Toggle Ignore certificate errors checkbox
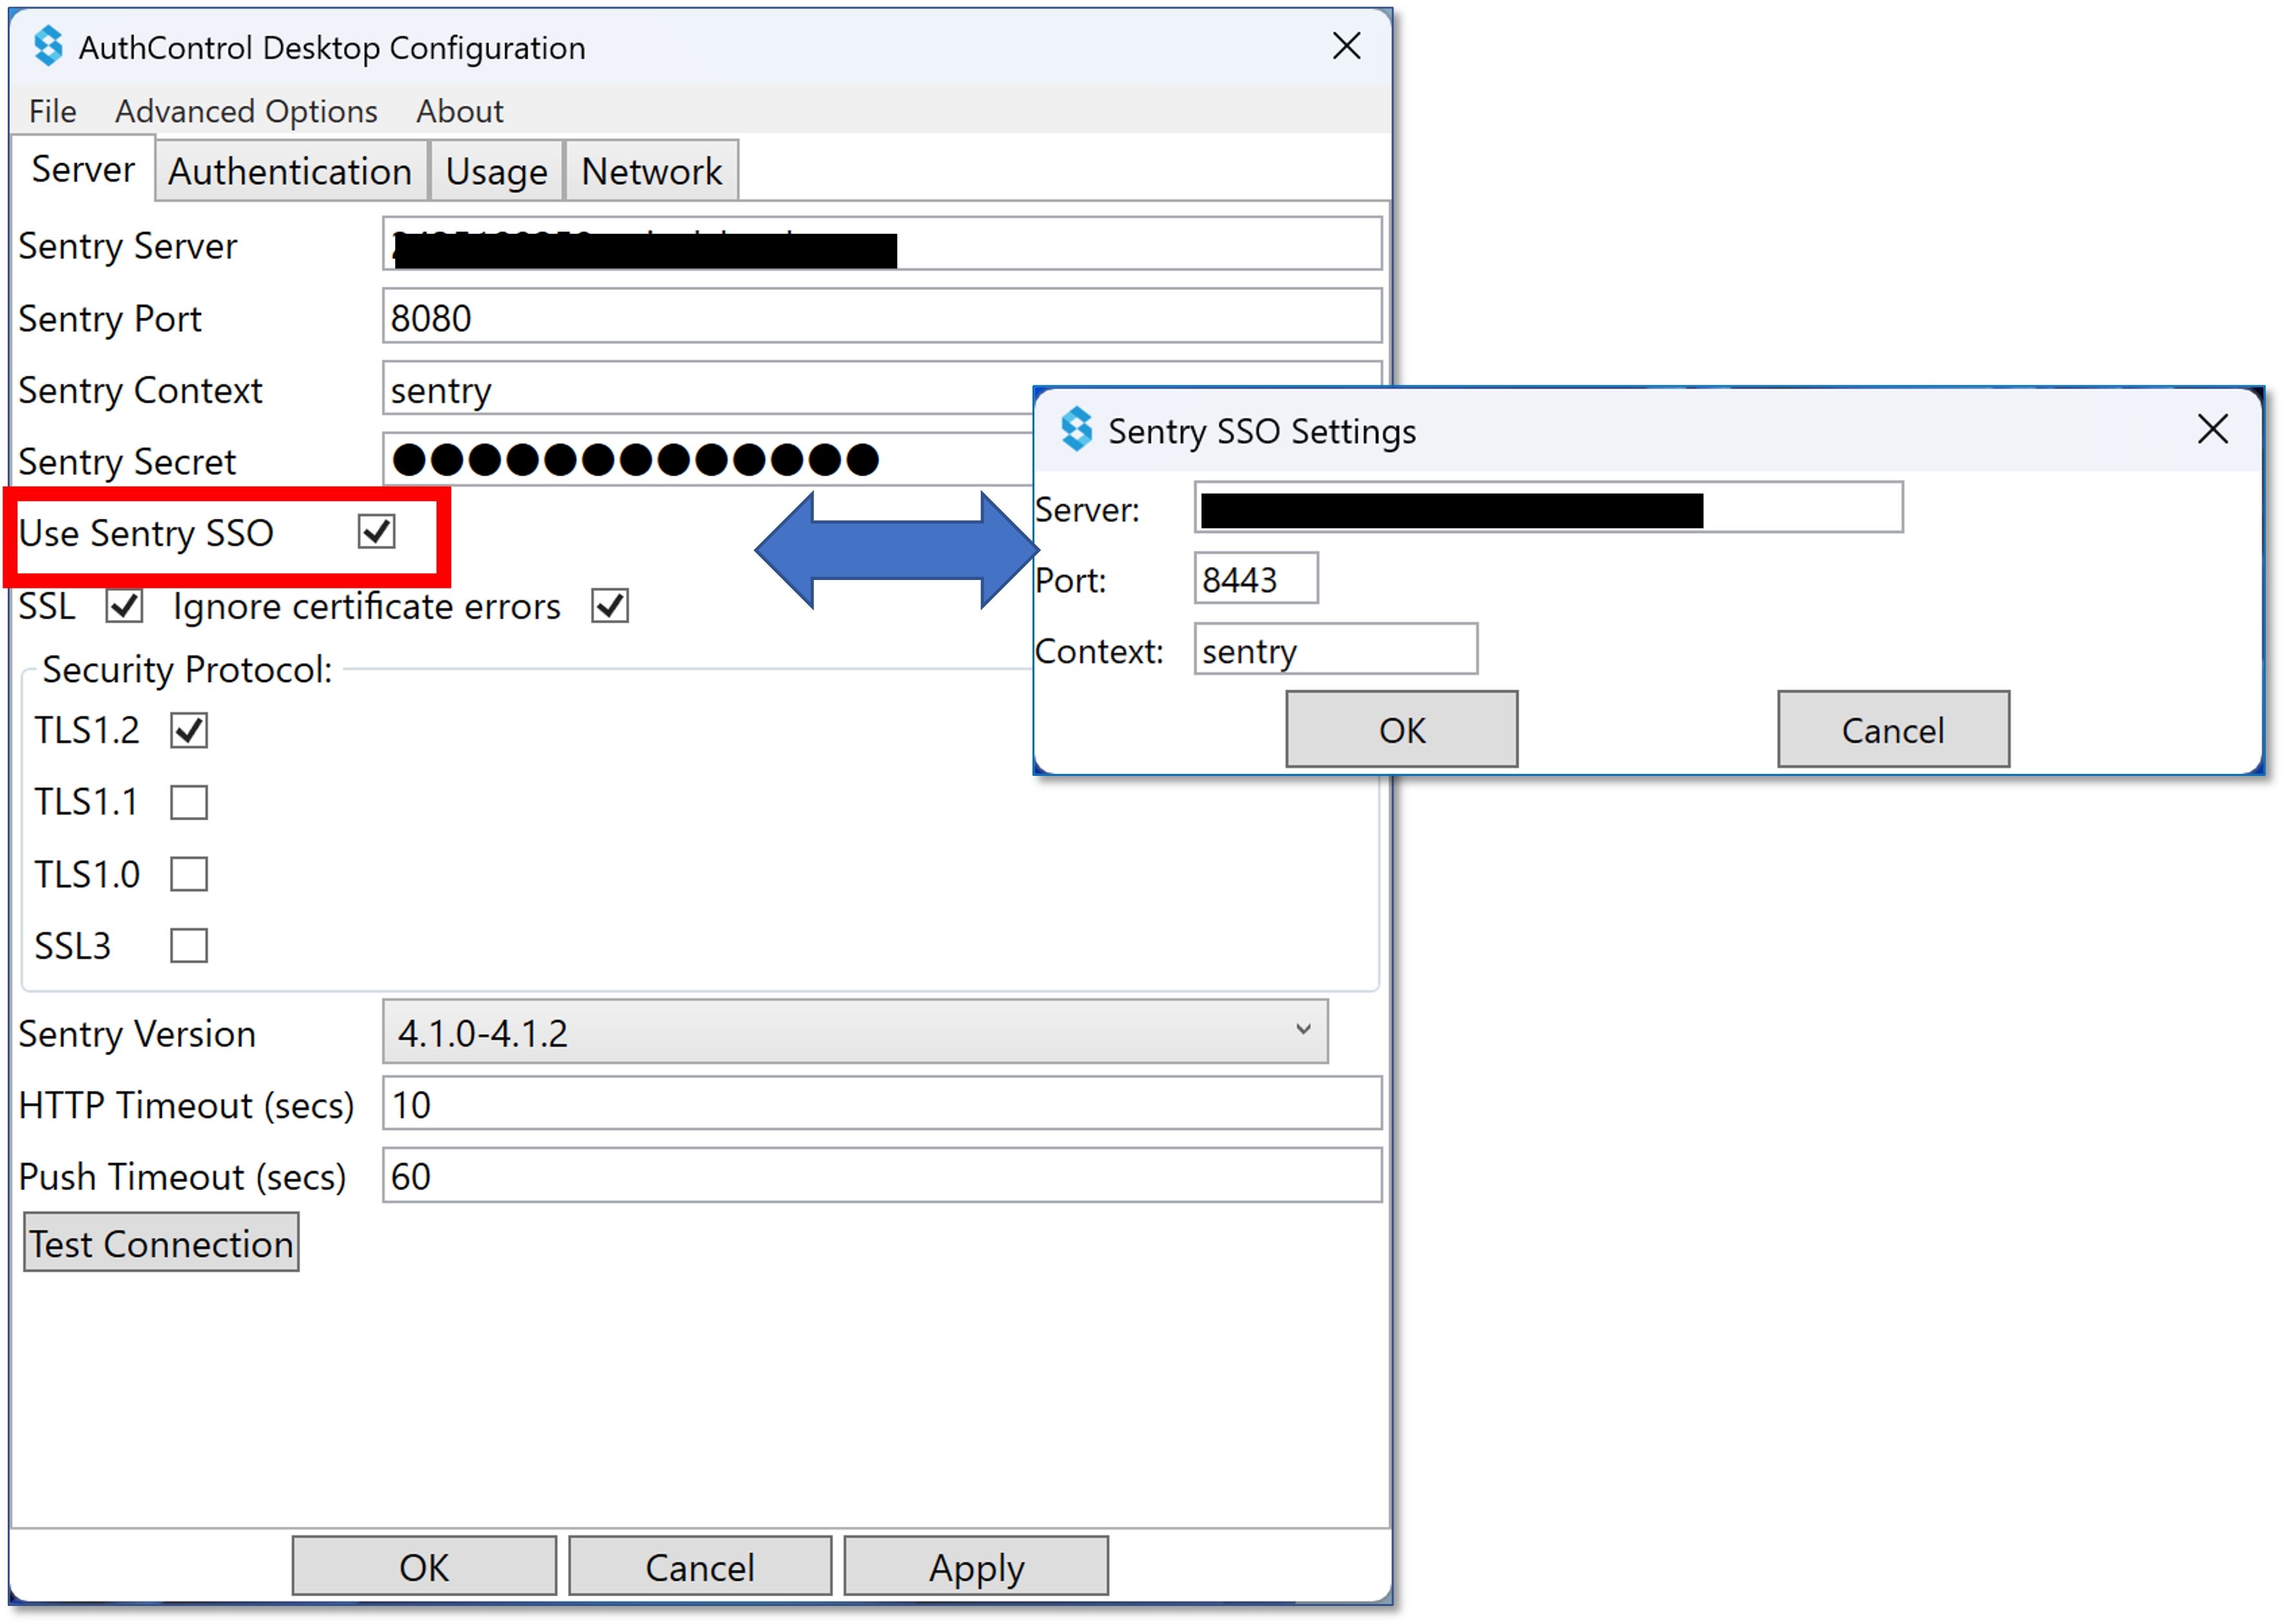 click(610, 606)
